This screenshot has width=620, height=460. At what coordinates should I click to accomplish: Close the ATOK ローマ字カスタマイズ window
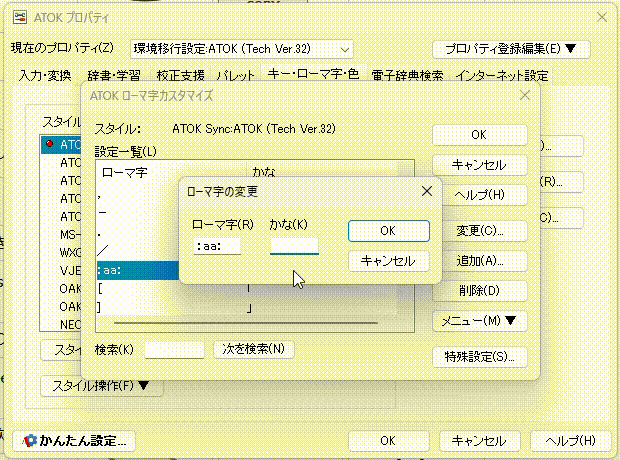[525, 95]
